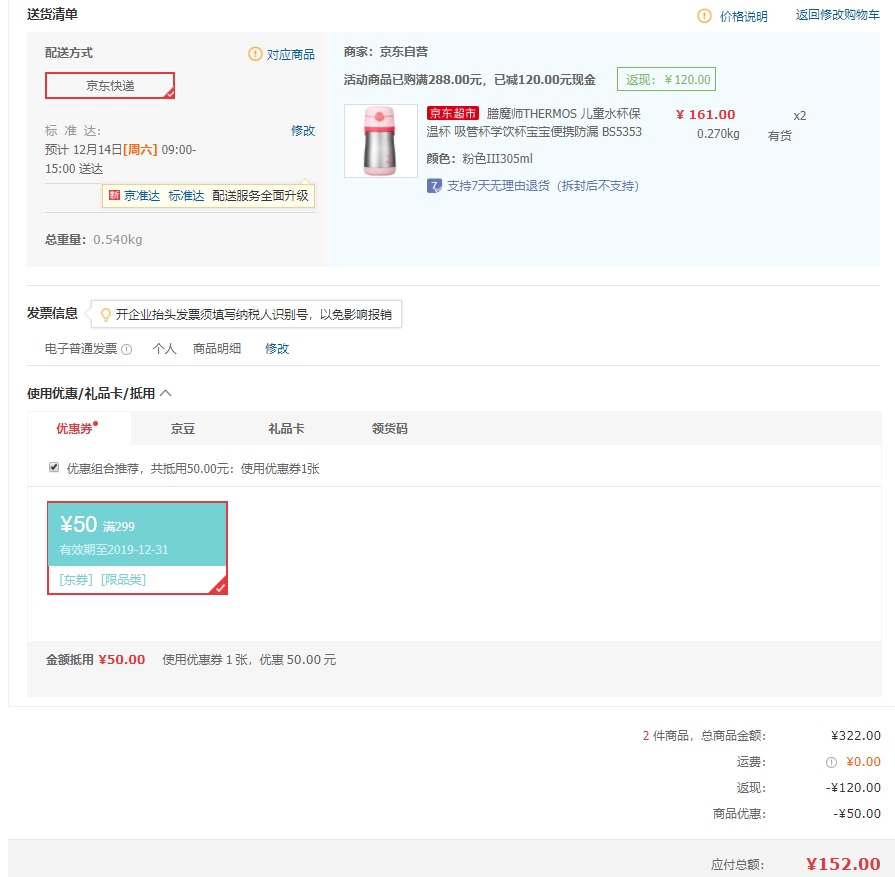895x877 pixels.
Task: Click the 商家: 京东自营 merchant label
Action: pyautogui.click(x=386, y=52)
